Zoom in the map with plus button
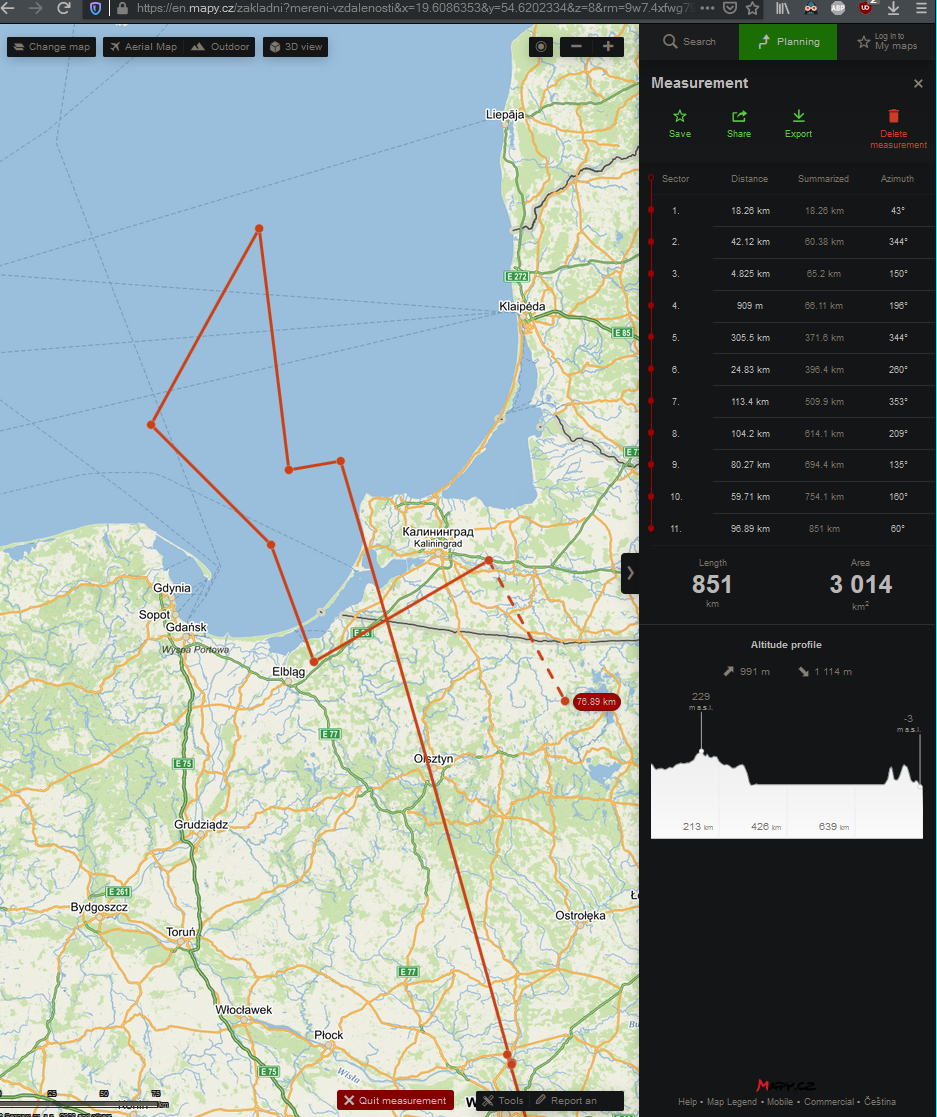937x1117 pixels. [608, 47]
